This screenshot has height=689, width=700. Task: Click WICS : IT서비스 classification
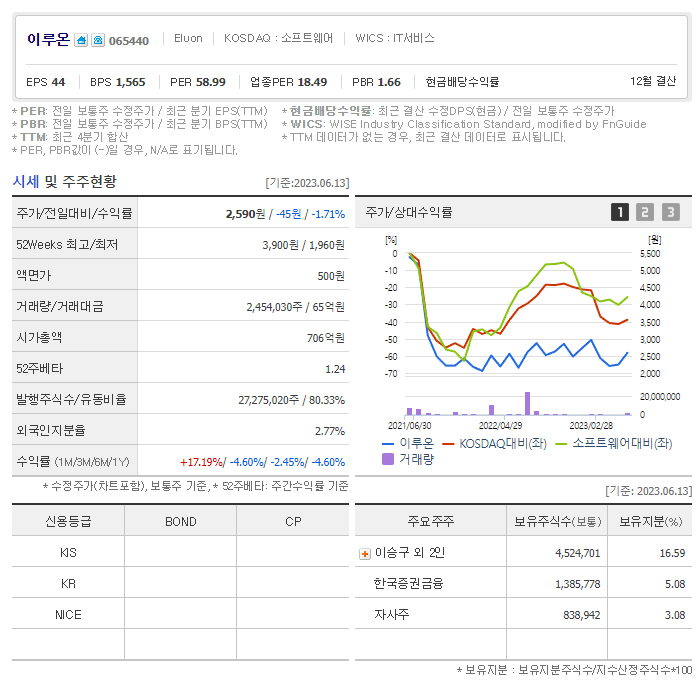pos(395,38)
